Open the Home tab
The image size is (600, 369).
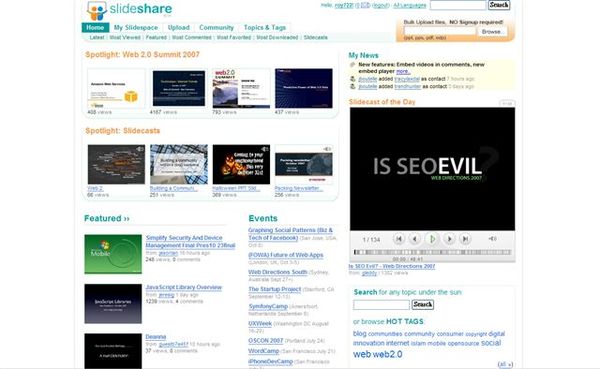pos(95,28)
